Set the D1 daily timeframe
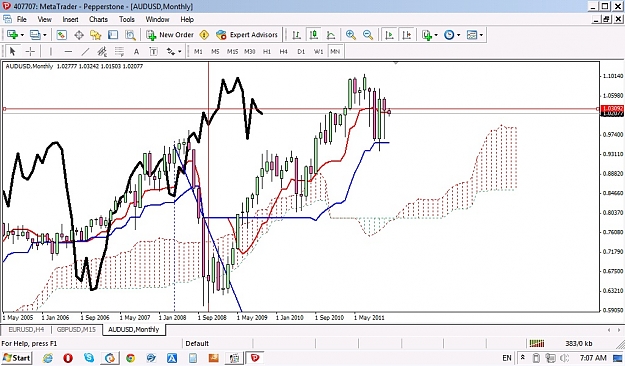 tap(301, 51)
